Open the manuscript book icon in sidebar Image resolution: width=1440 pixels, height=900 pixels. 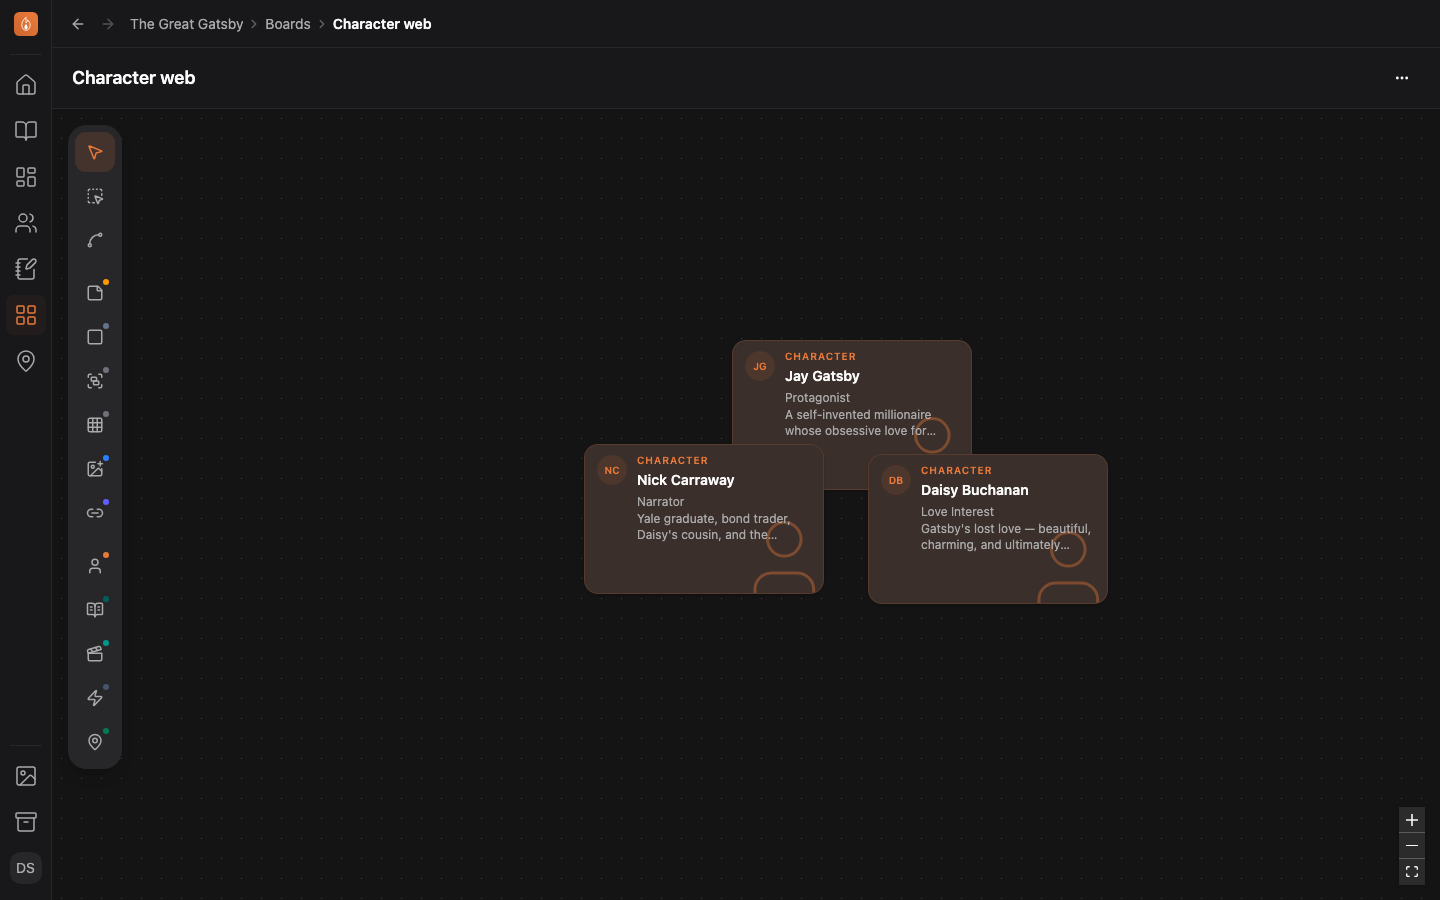coord(26,131)
